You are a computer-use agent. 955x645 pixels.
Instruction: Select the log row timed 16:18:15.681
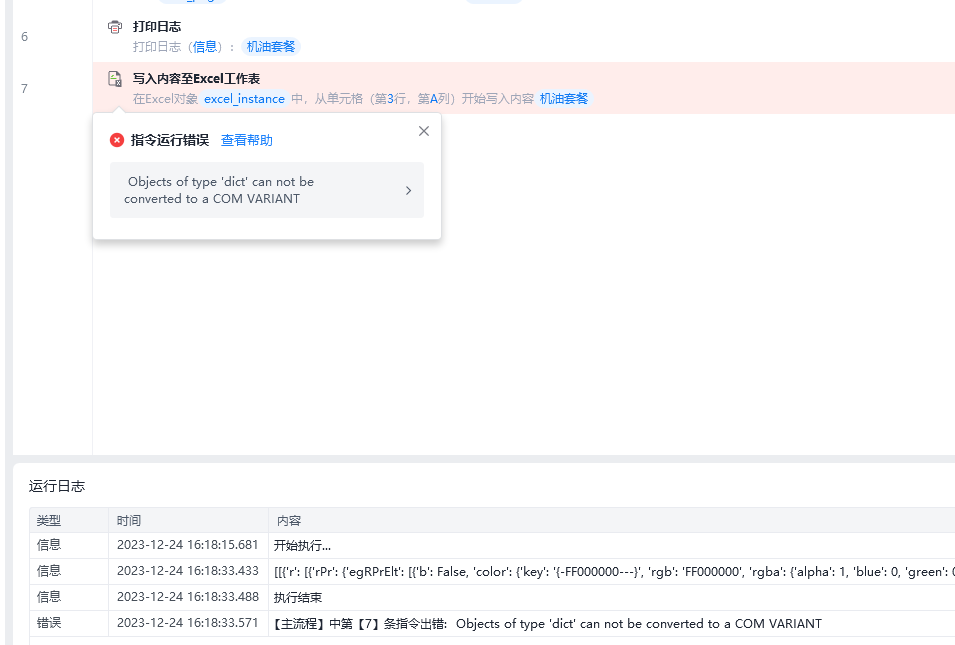(x=492, y=545)
